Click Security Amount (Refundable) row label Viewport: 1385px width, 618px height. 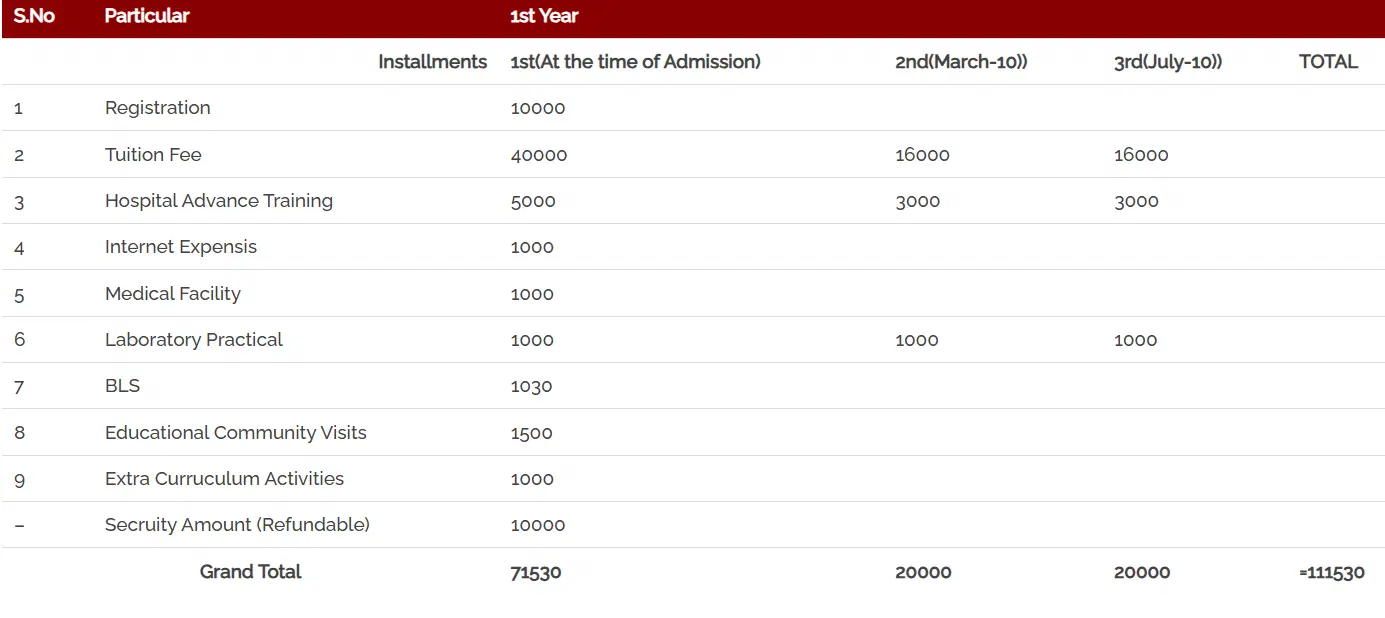(x=237, y=525)
